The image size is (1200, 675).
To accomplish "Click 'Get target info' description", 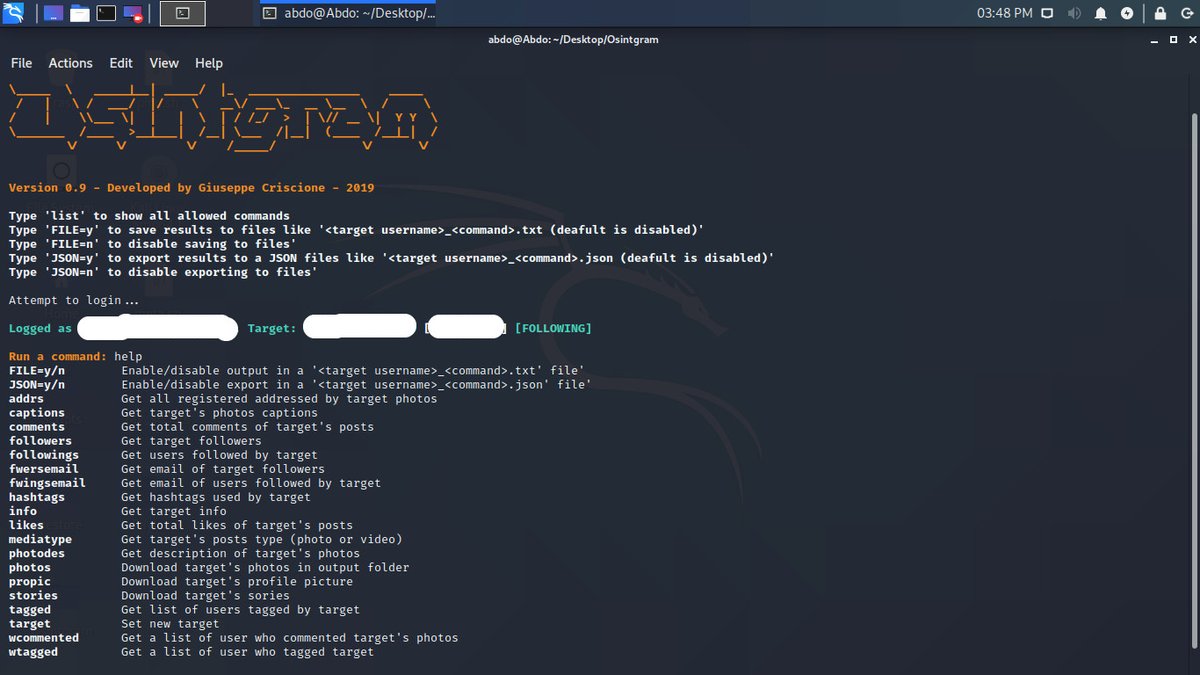I will click(x=174, y=510).
